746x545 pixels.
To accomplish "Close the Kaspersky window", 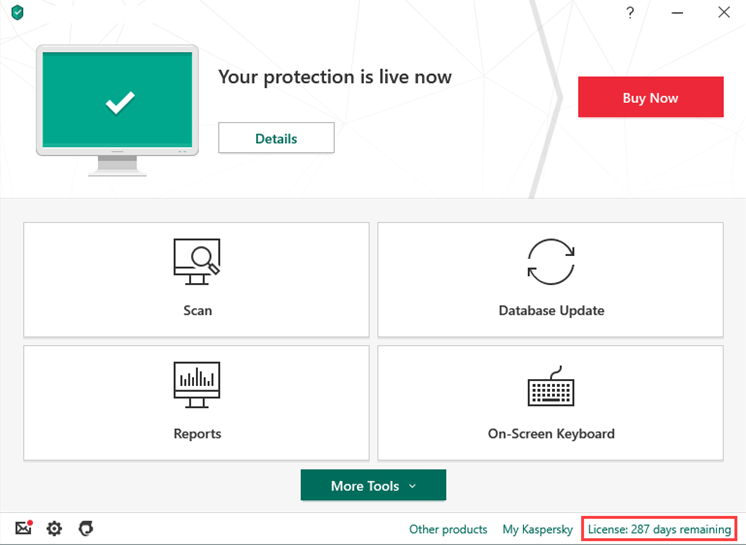I will (724, 12).
